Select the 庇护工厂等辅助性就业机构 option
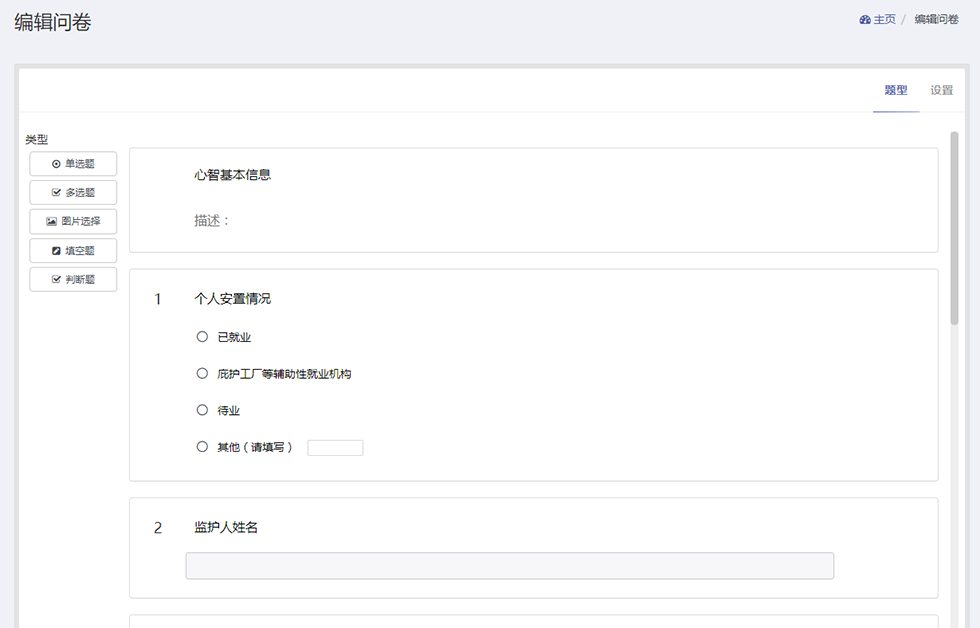 click(202, 373)
